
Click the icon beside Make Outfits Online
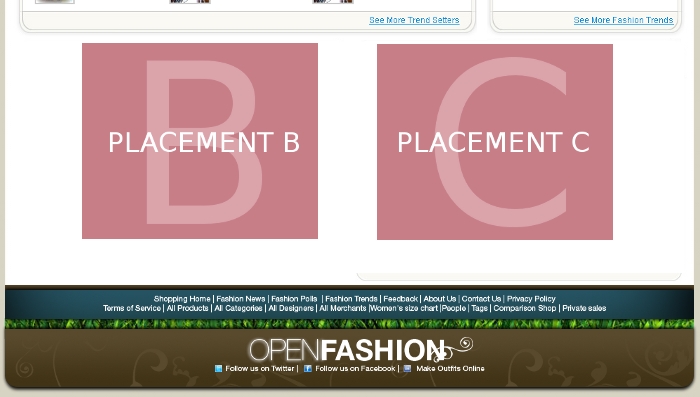407,368
